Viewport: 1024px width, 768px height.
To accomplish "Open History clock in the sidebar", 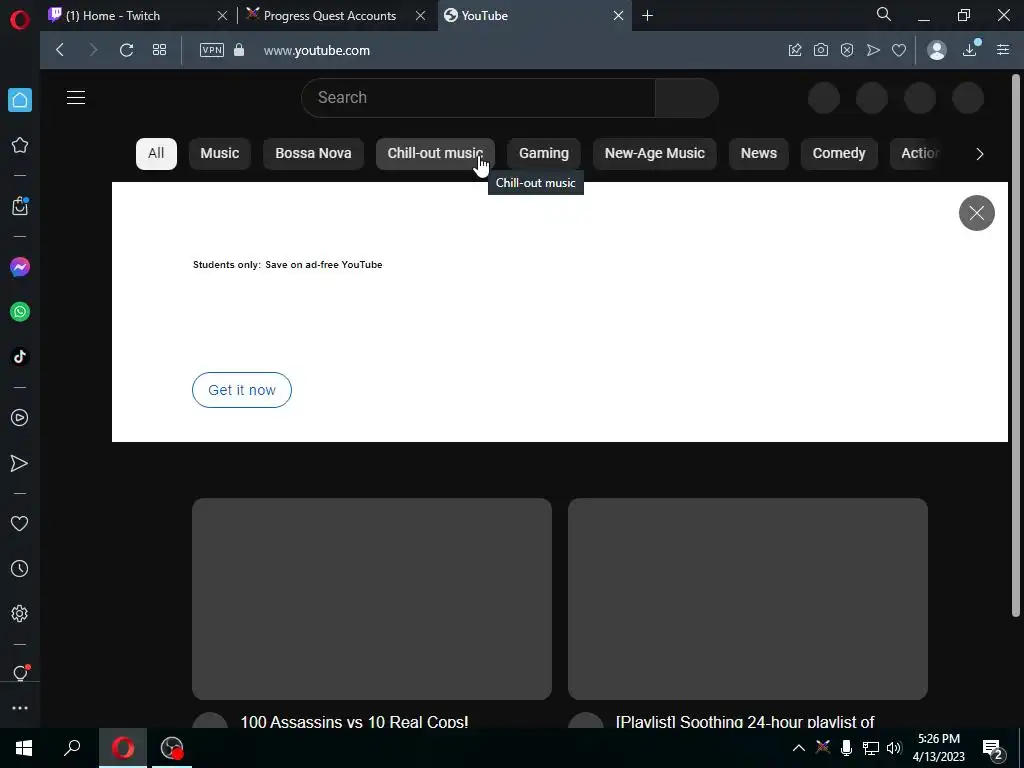I will point(20,569).
